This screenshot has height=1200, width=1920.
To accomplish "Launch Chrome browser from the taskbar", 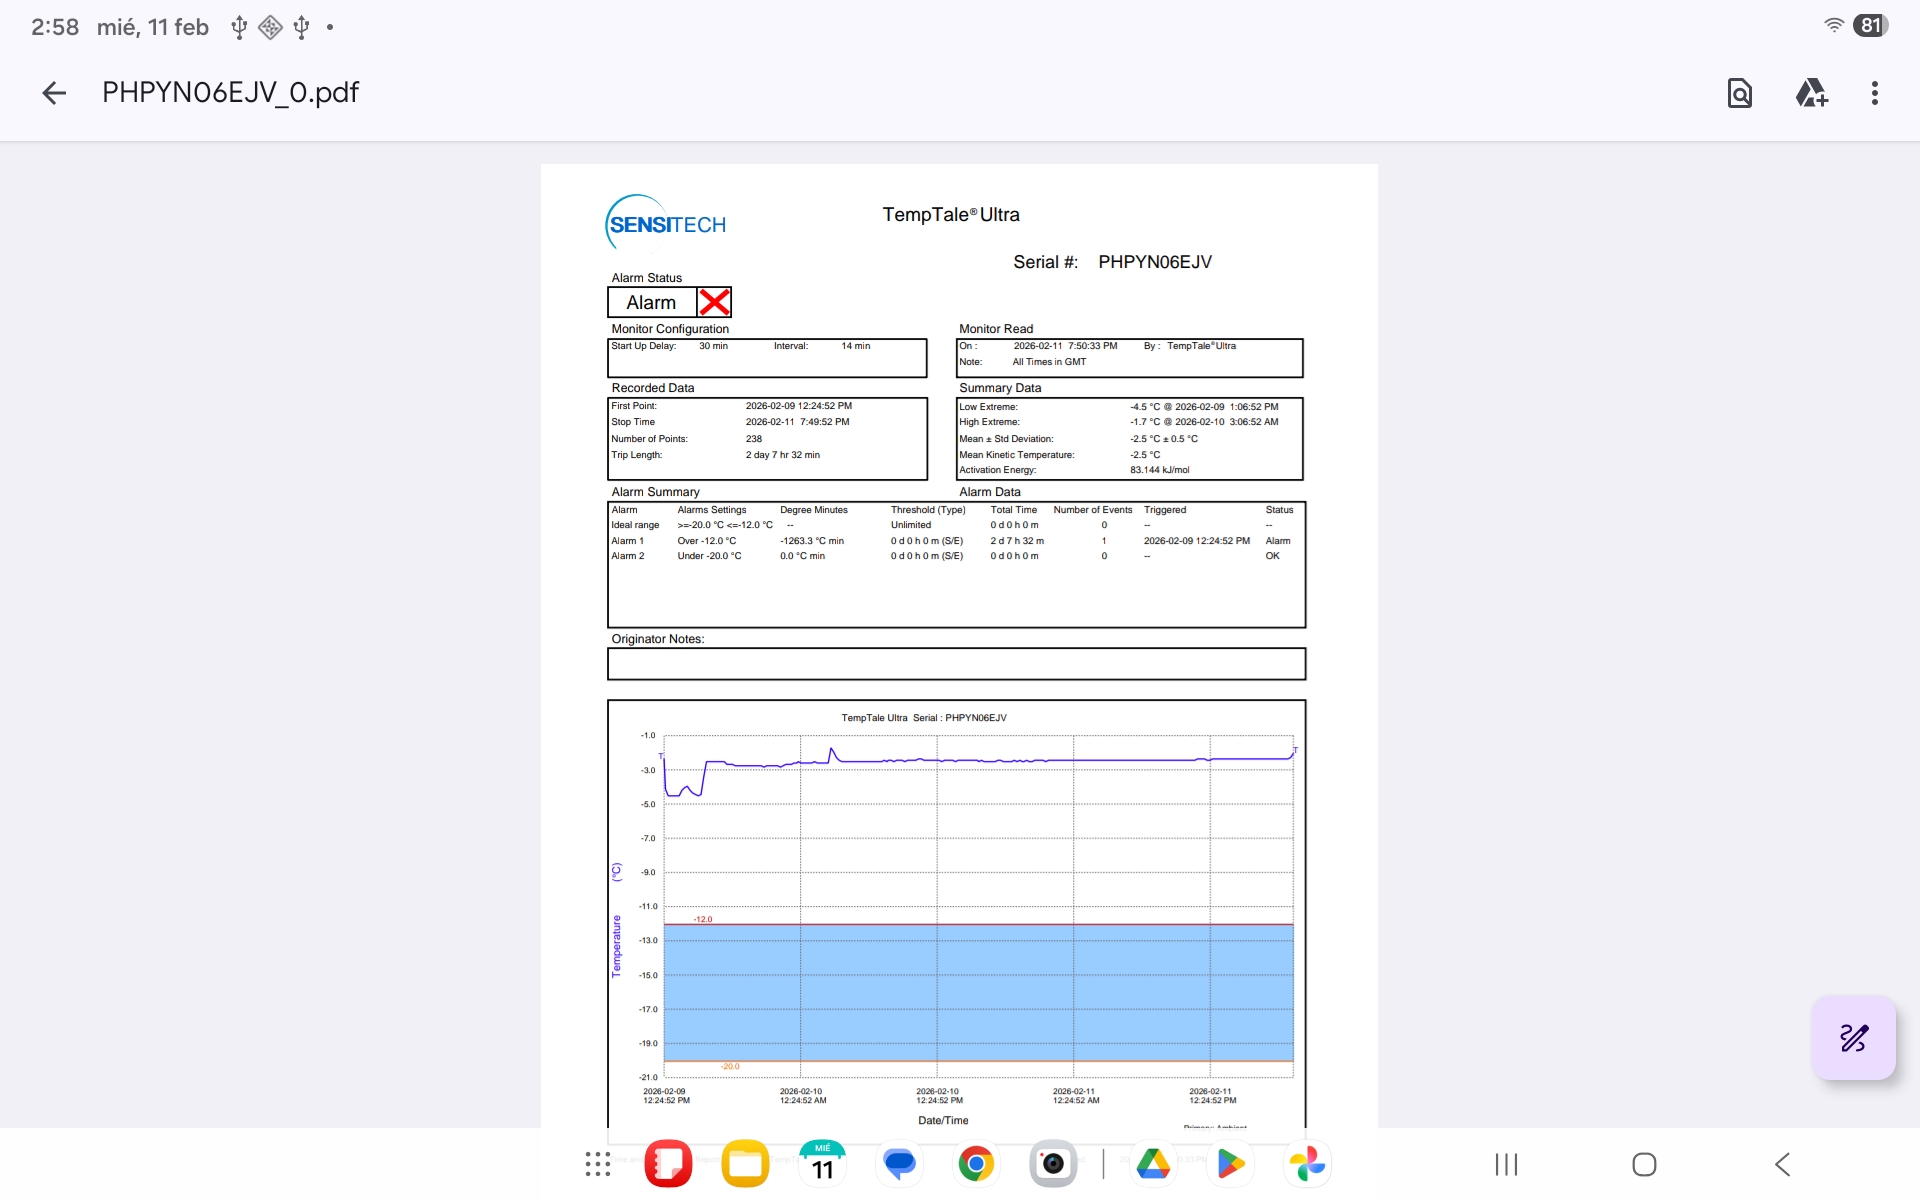I will pos(976,1164).
